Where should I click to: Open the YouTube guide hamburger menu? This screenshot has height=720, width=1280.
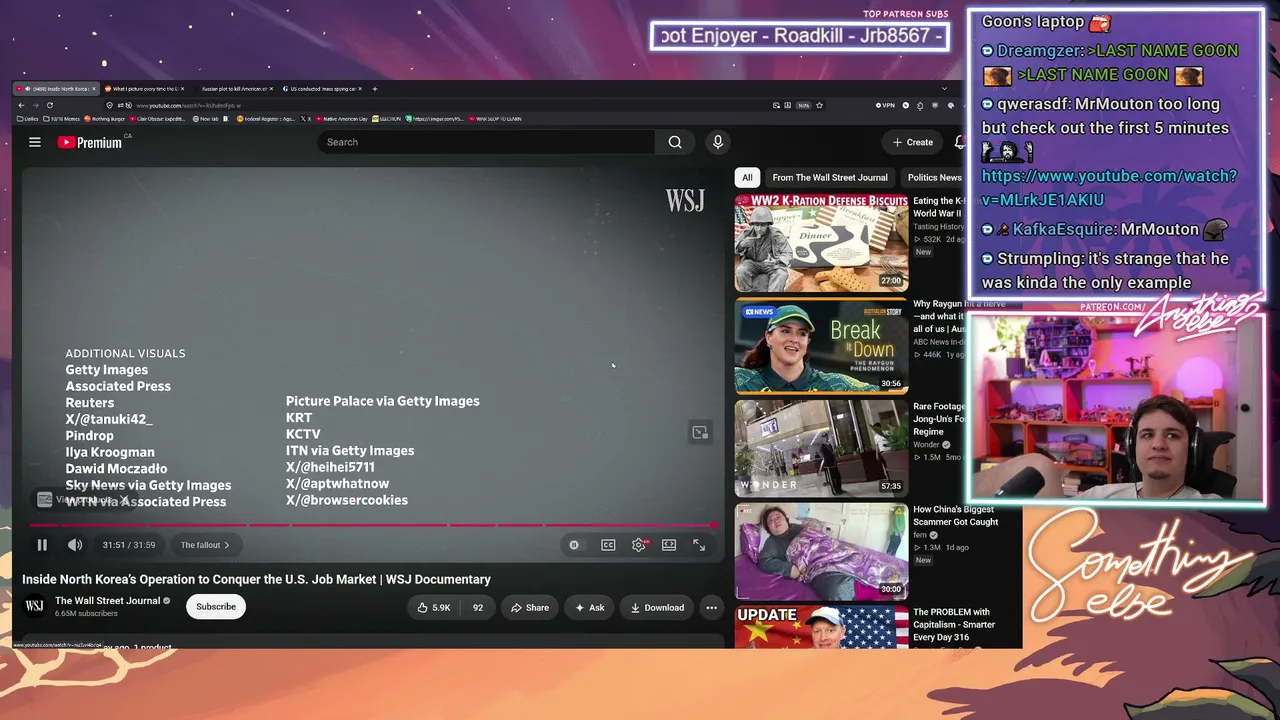point(35,142)
